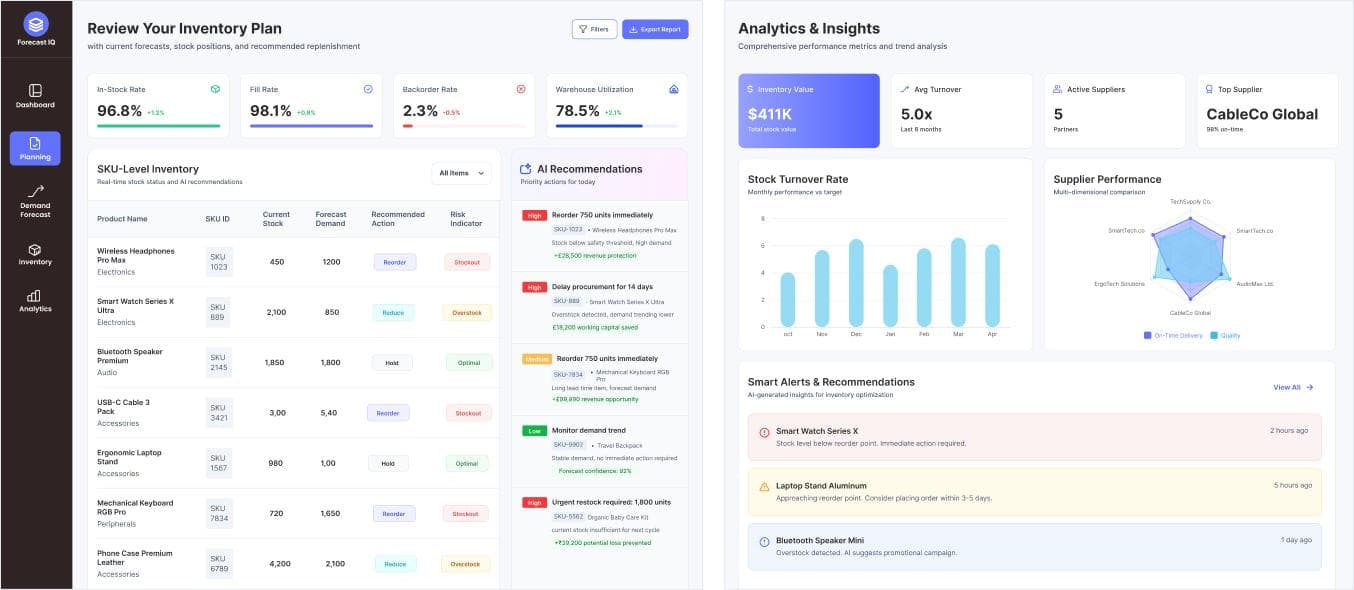Click the SKU 6789 cell in the table
This screenshot has width=1354, height=590.
point(219,564)
